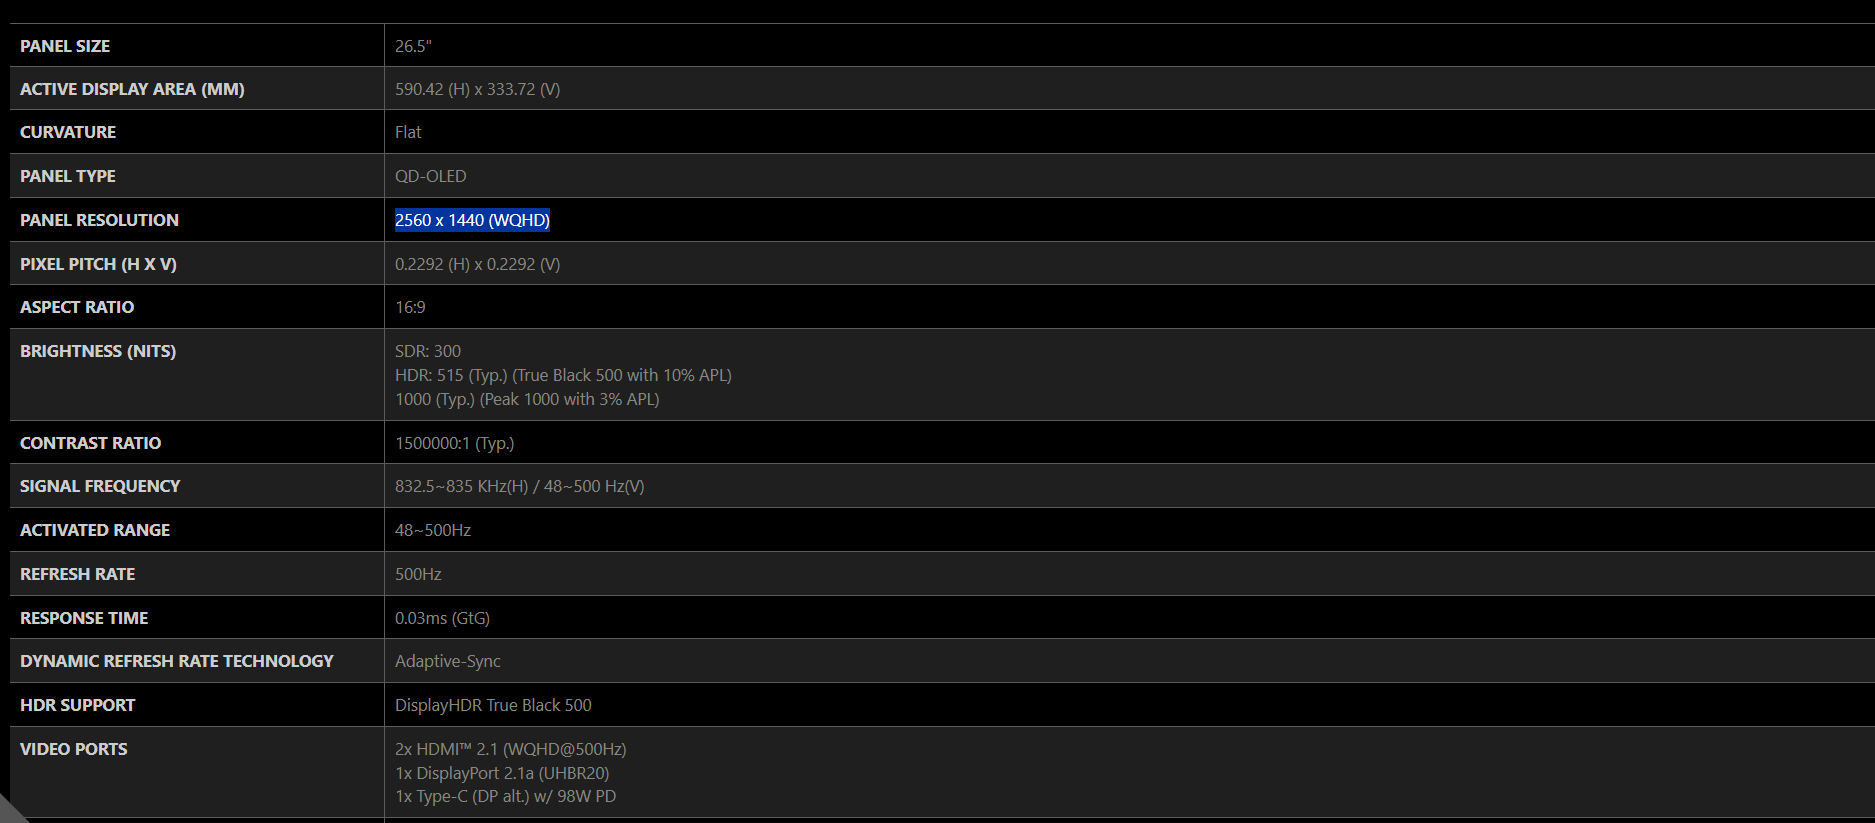Click the DisplayHDR True Black 500 value
This screenshot has height=823, width=1875.
pos(493,705)
